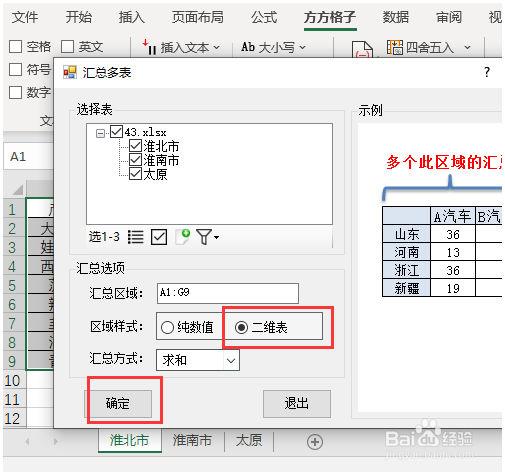The height and width of the screenshot is (475, 505).
Task: Select the 纯数值 radio button
Action: coord(167,327)
